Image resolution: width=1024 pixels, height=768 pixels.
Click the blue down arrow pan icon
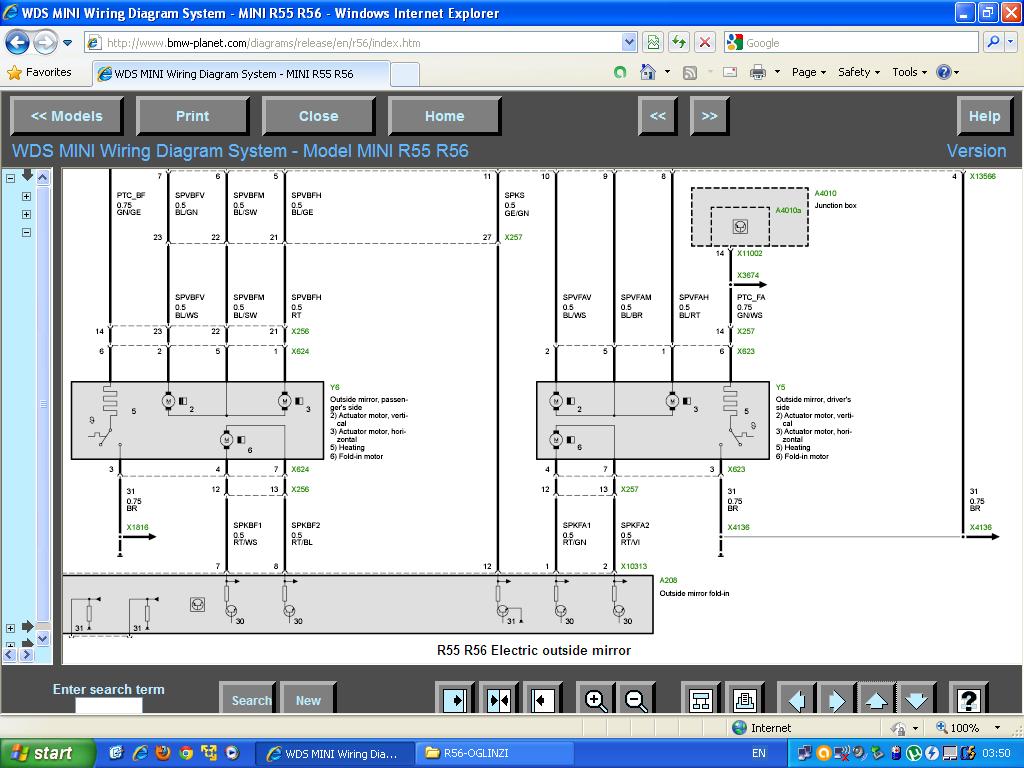pos(916,700)
